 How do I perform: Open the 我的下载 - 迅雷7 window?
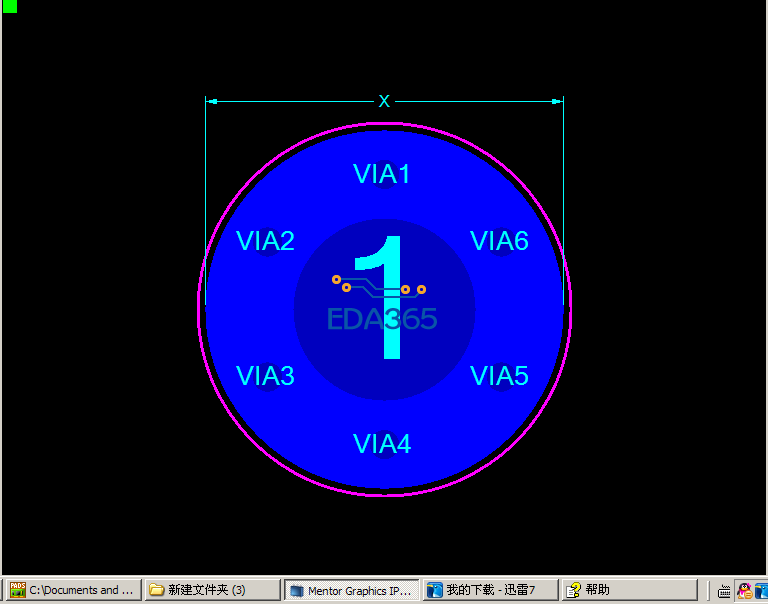(490, 590)
